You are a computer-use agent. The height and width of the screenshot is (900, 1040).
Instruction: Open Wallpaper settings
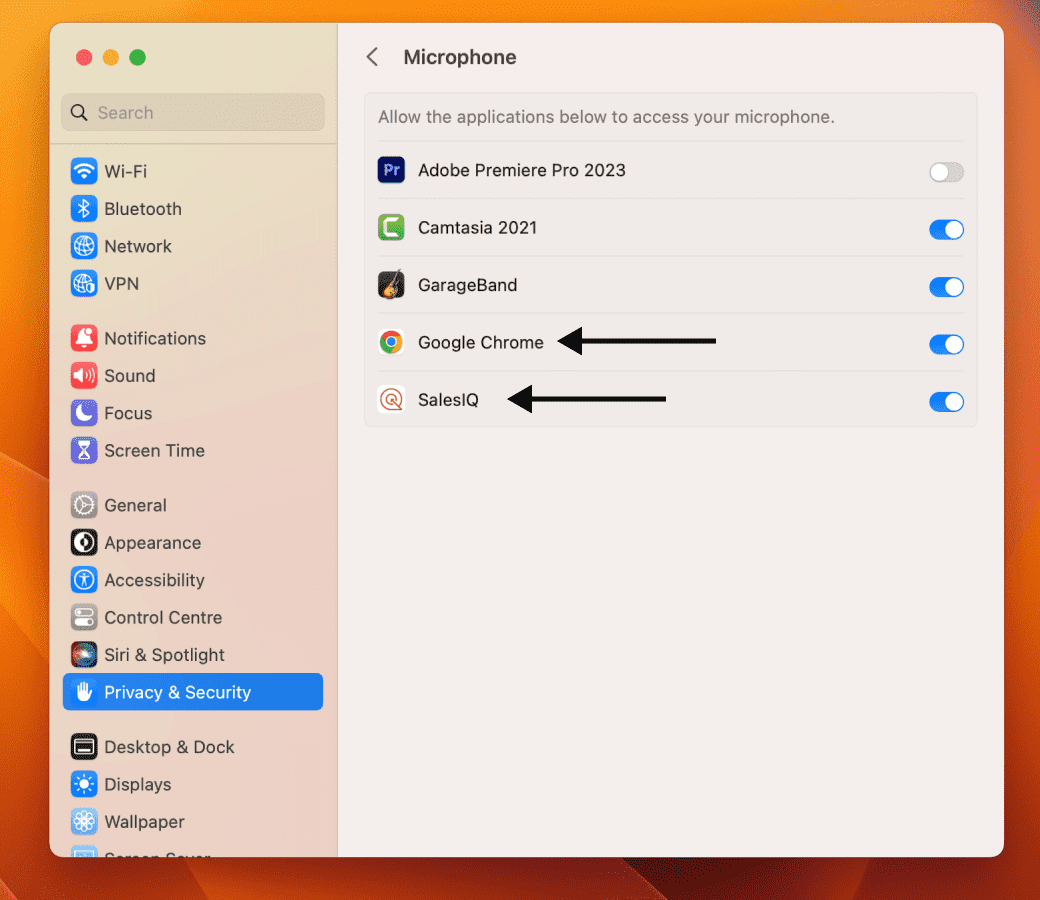click(x=193, y=822)
